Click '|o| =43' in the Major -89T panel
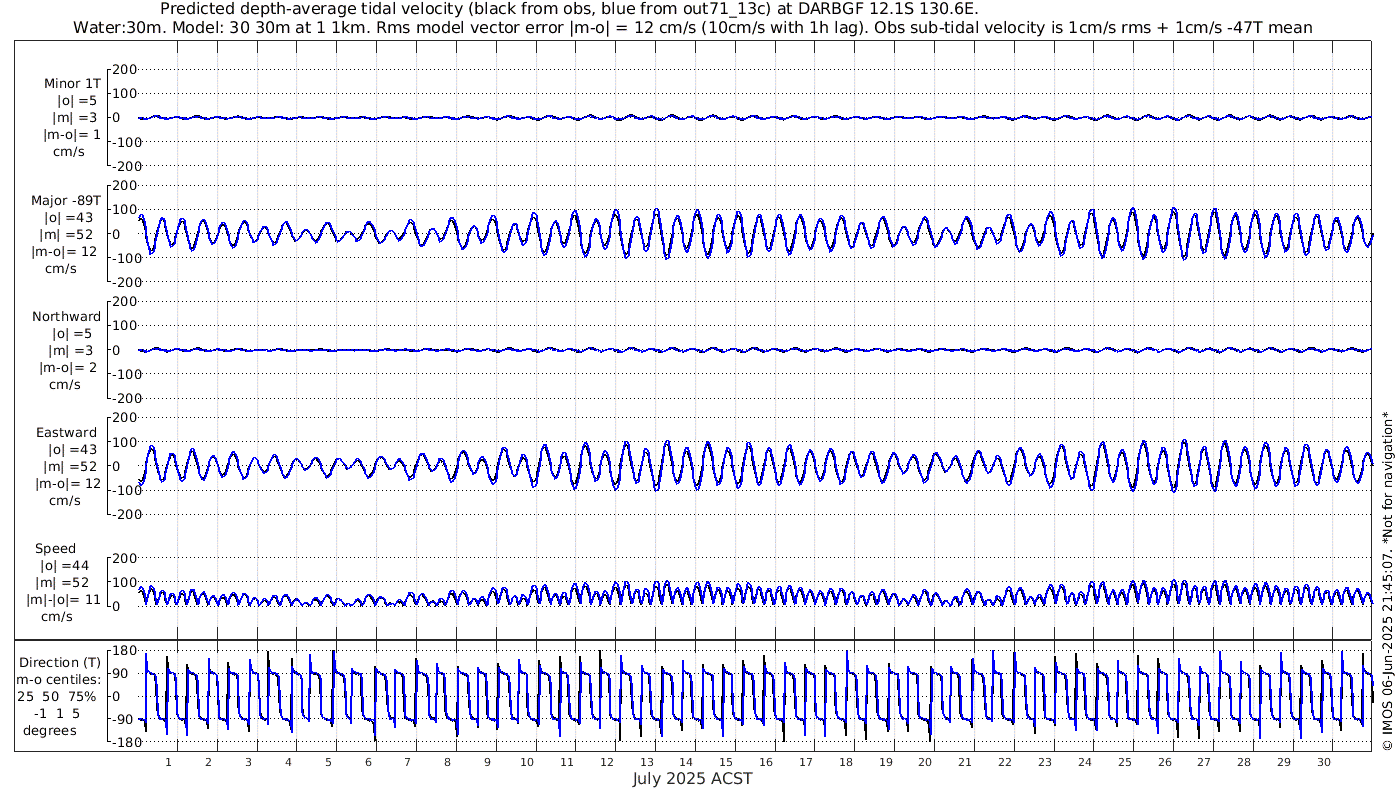Viewport: 1400px width, 800px height. click(x=68, y=217)
